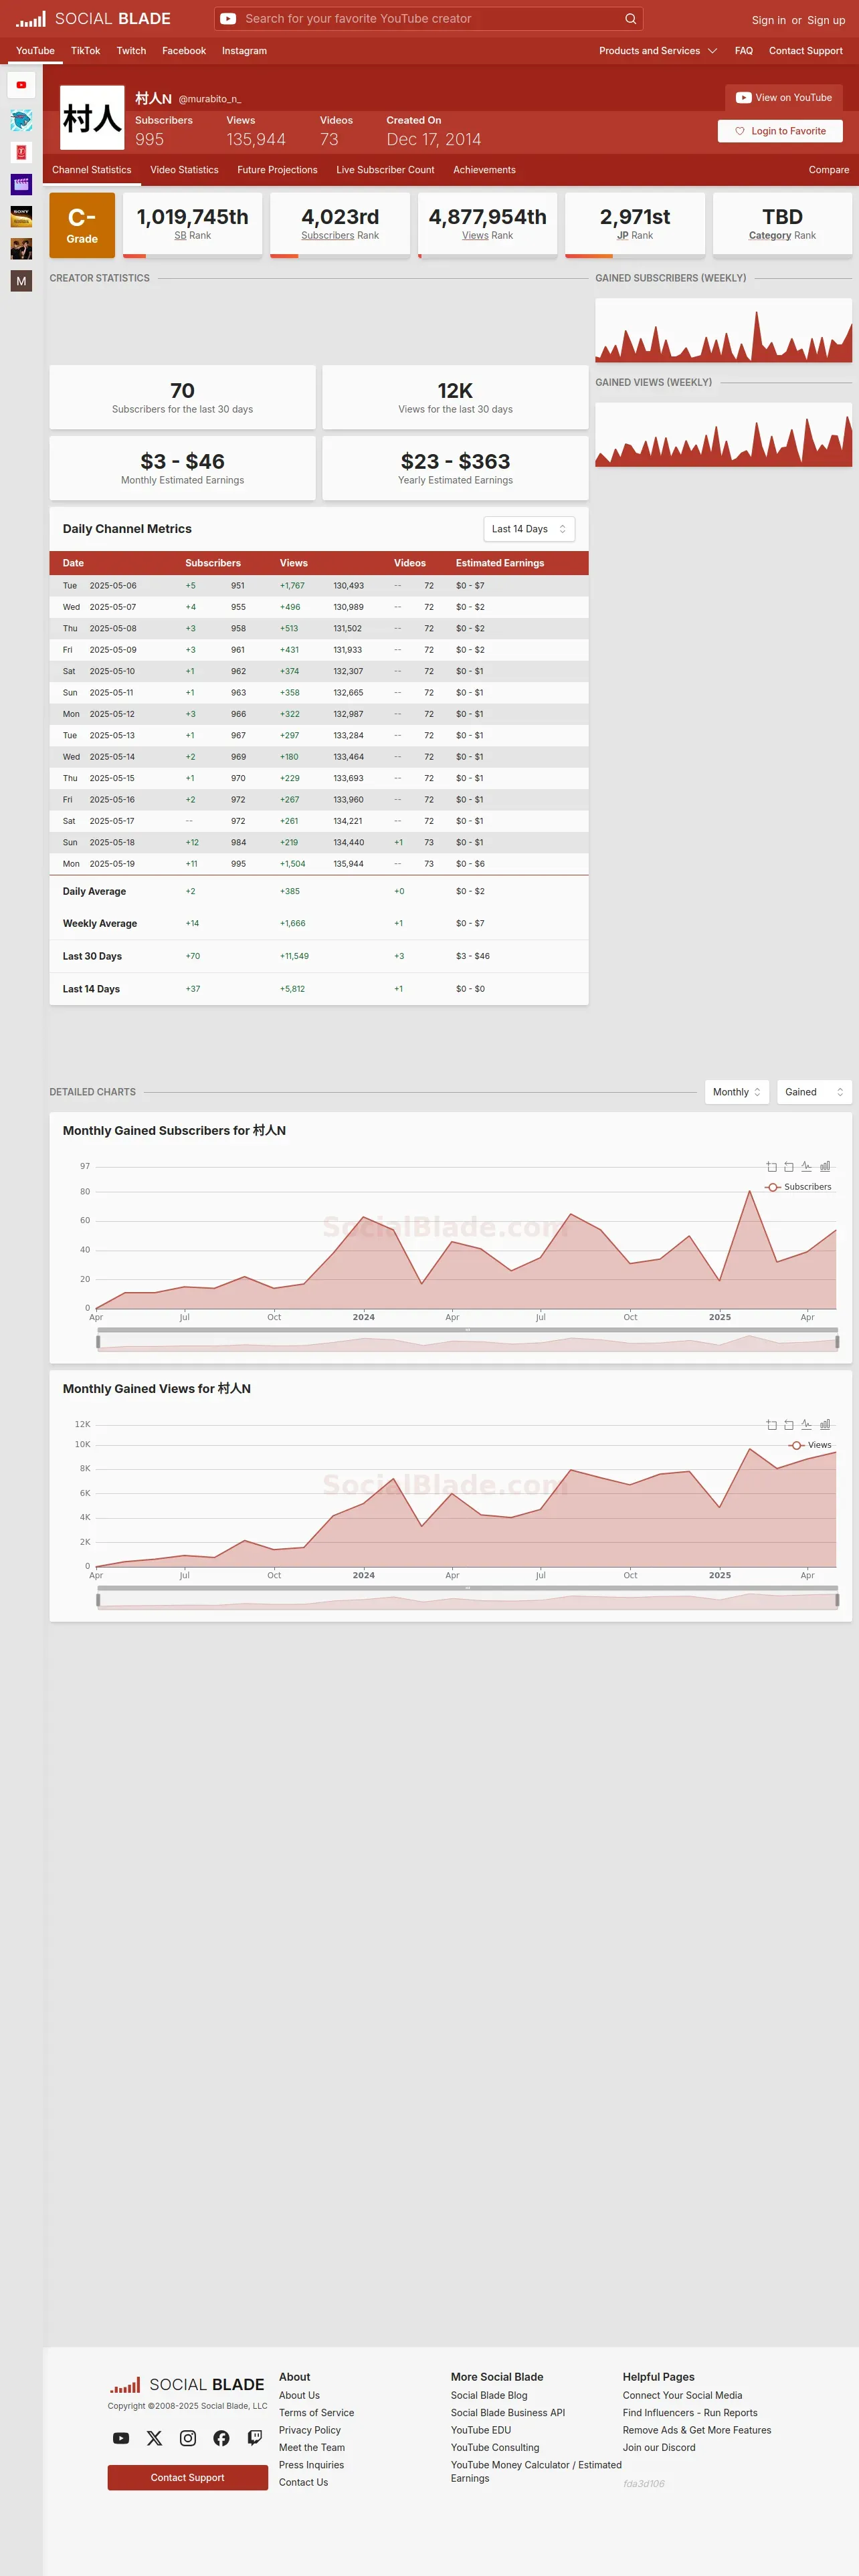Click the Compare link in channel nav
The height and width of the screenshot is (2576, 859).
click(x=829, y=170)
